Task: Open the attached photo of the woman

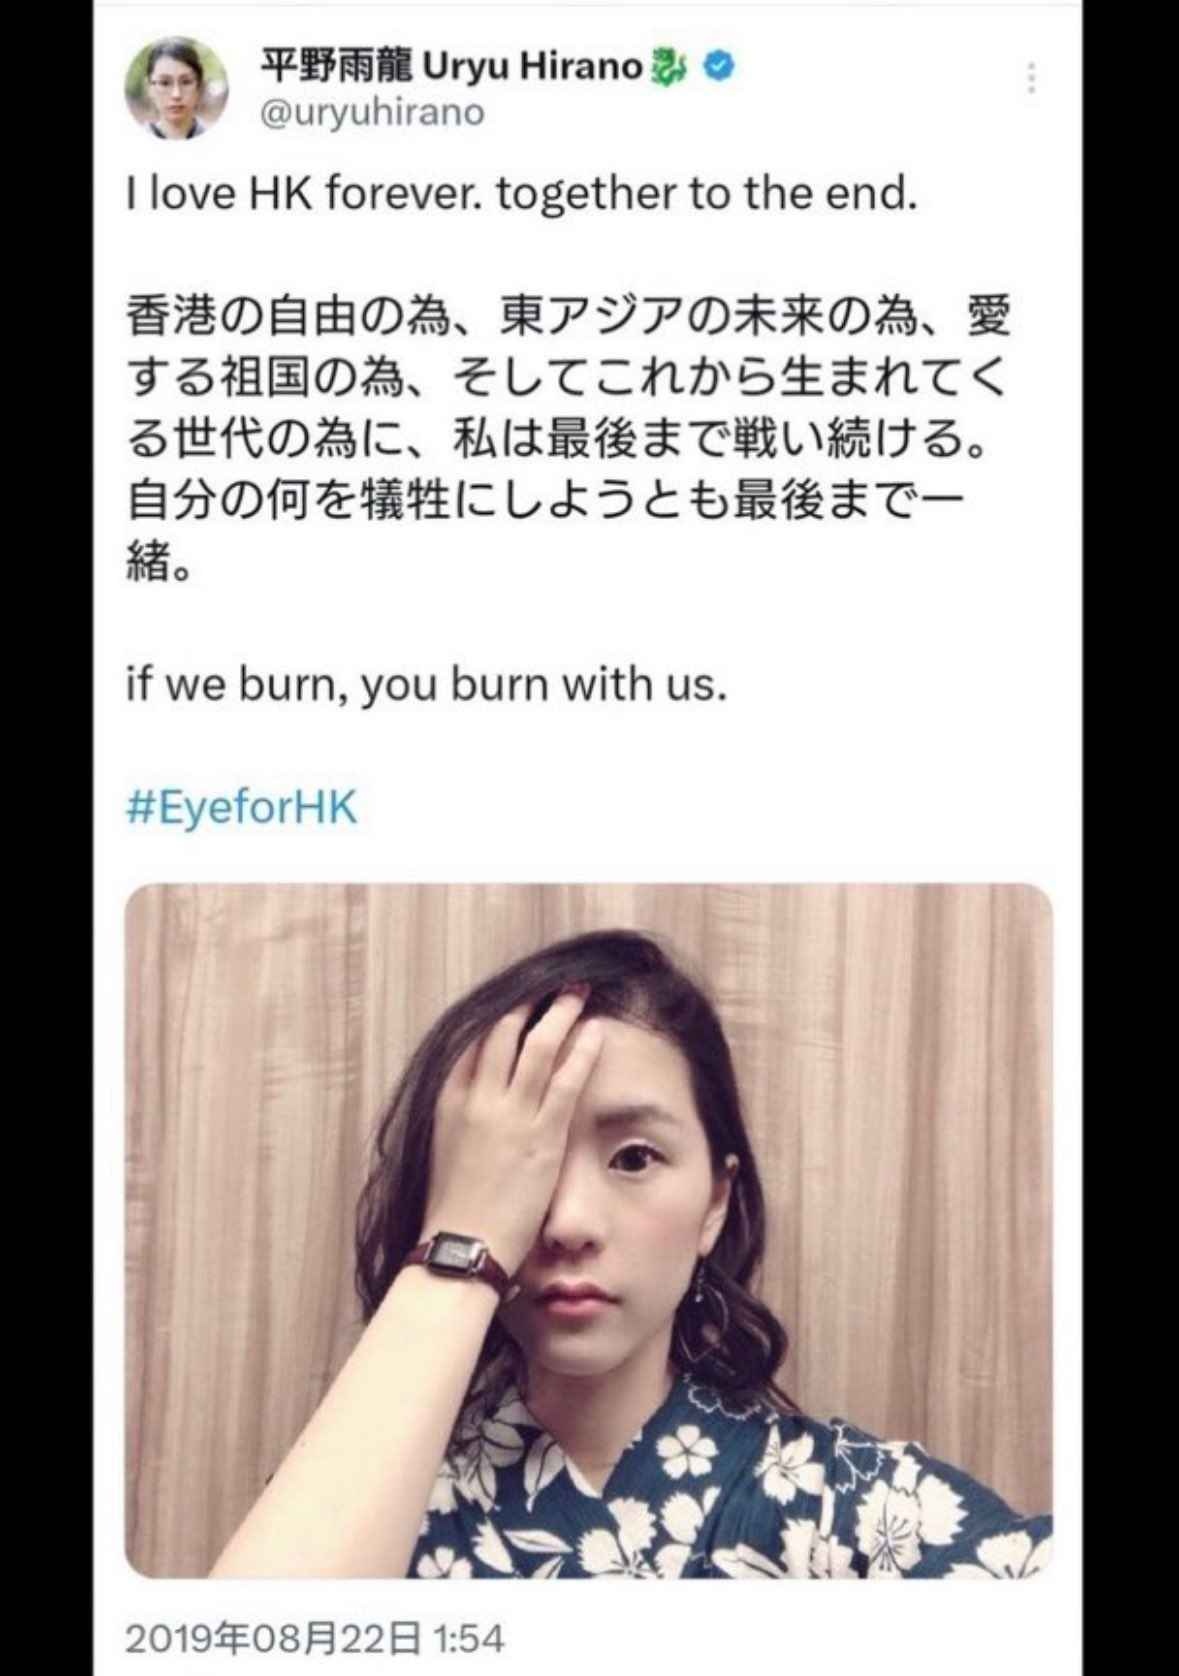Action: click(588, 1230)
